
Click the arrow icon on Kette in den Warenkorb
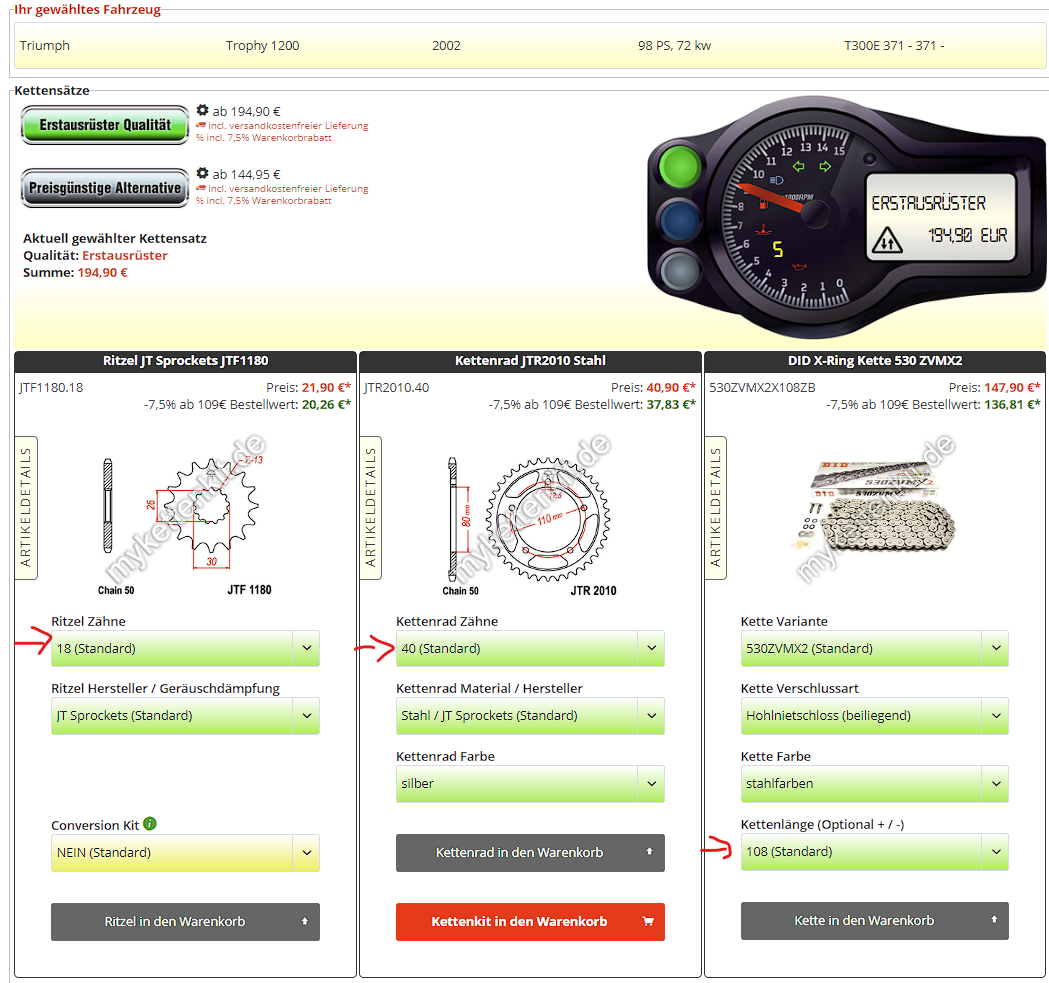point(994,919)
